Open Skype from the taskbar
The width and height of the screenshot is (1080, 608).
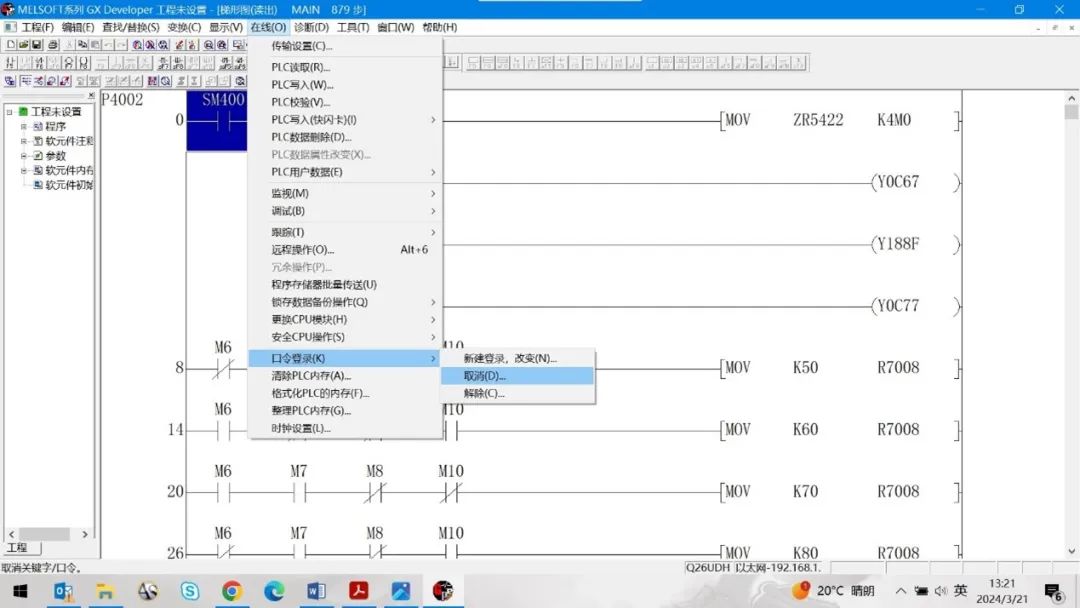tap(190, 591)
